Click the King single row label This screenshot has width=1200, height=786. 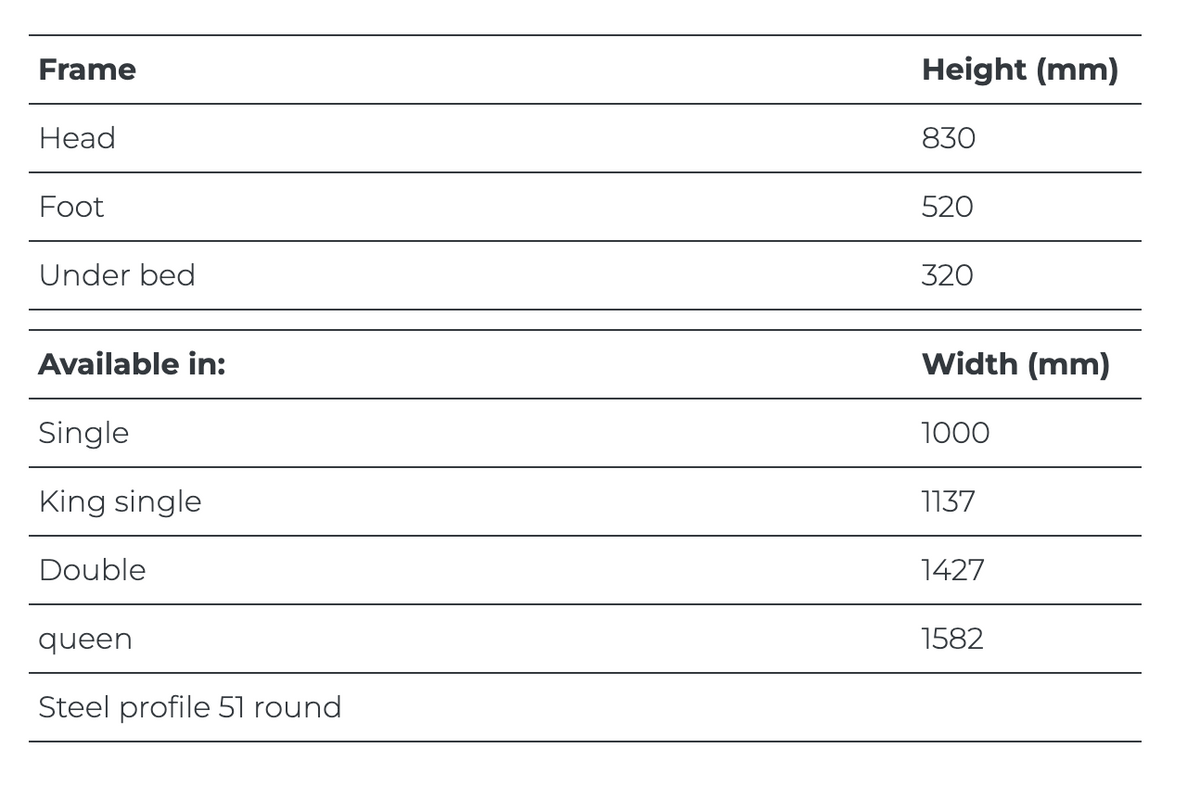[x=120, y=501]
